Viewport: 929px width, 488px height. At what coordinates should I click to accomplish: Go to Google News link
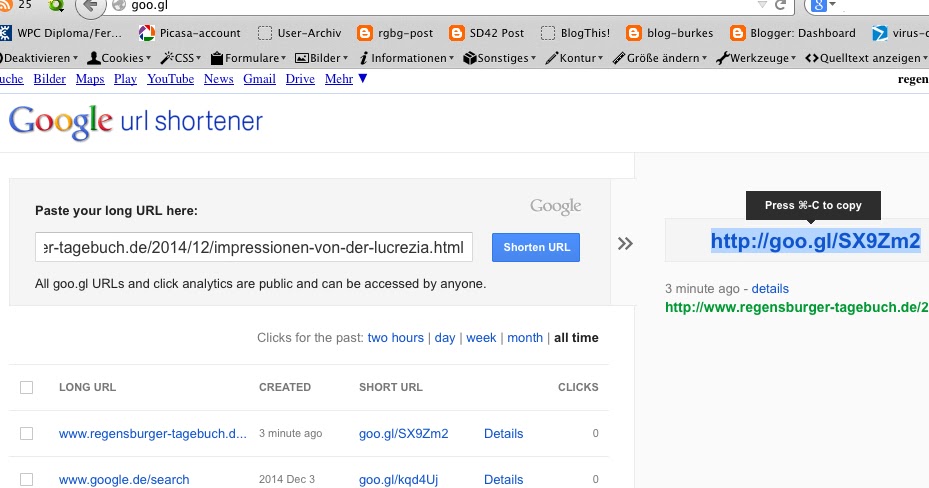pyautogui.click(x=219, y=79)
